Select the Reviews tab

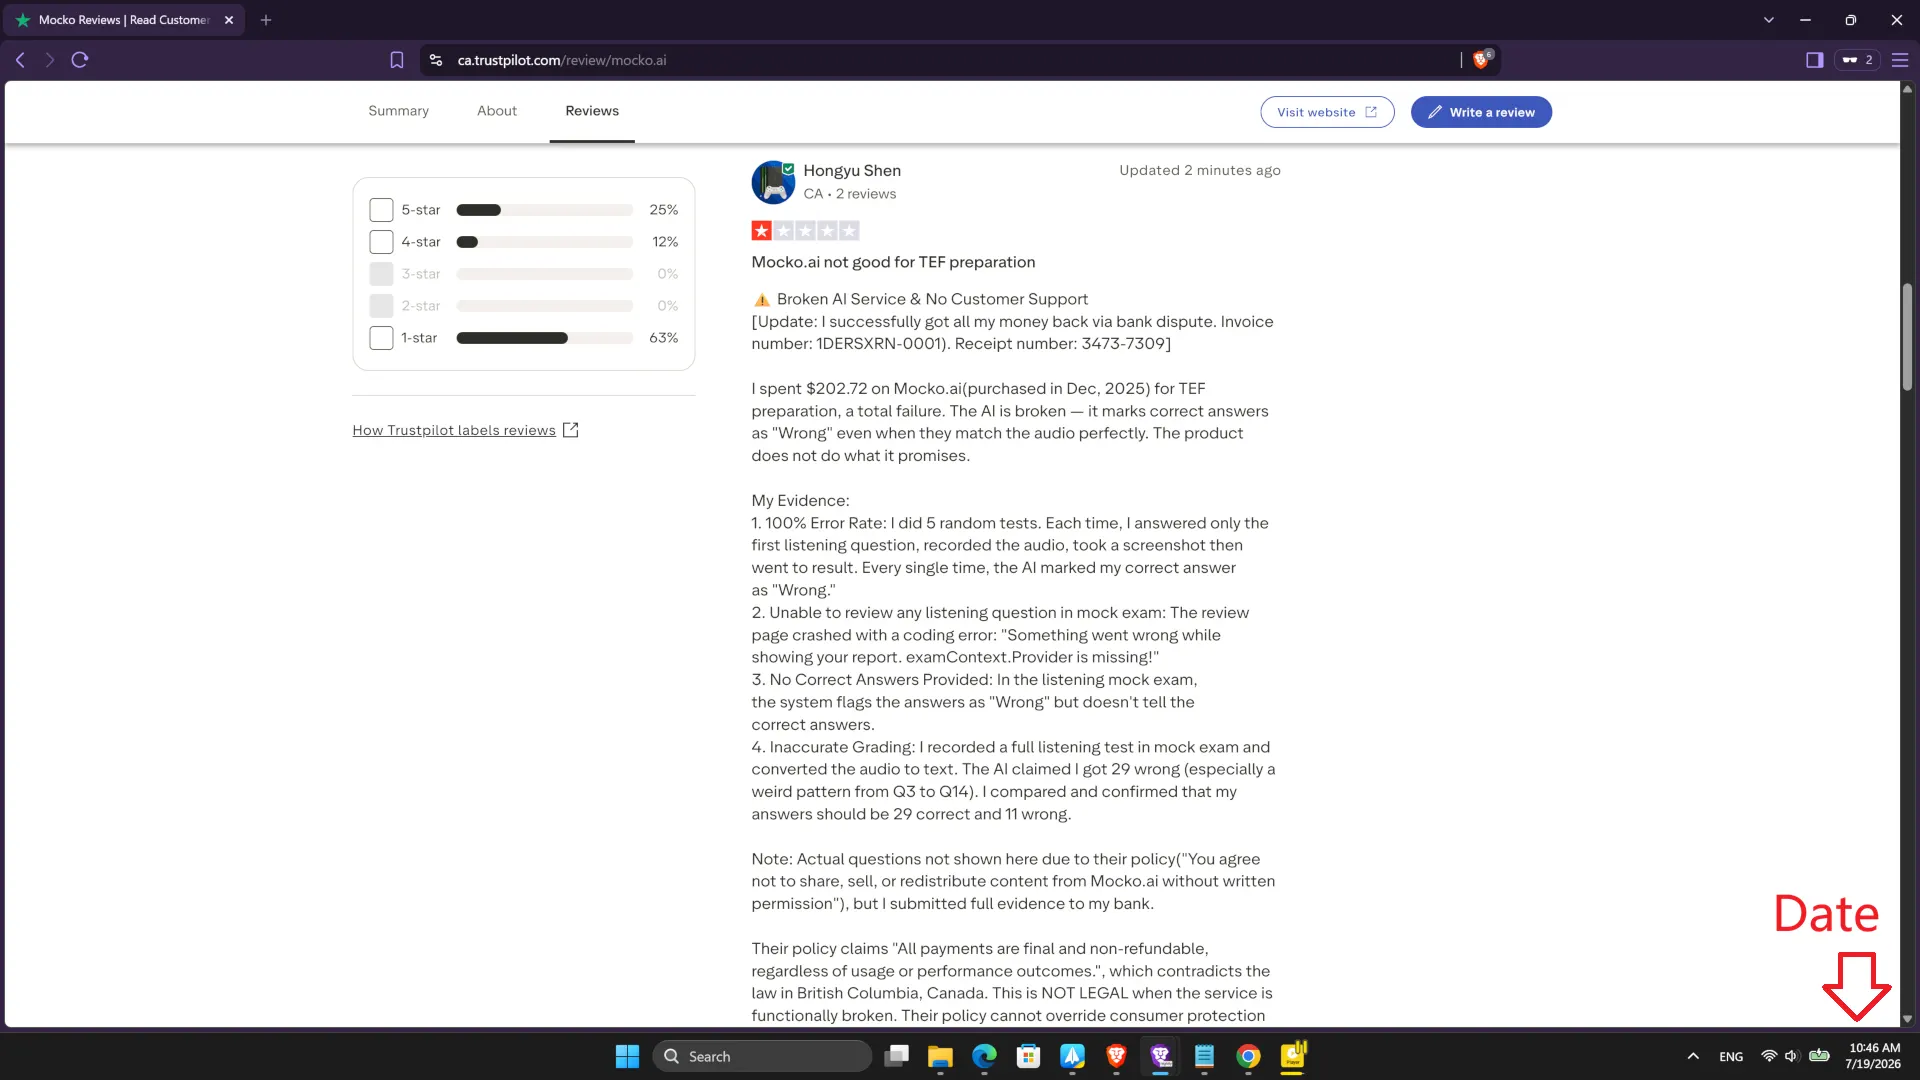click(592, 111)
